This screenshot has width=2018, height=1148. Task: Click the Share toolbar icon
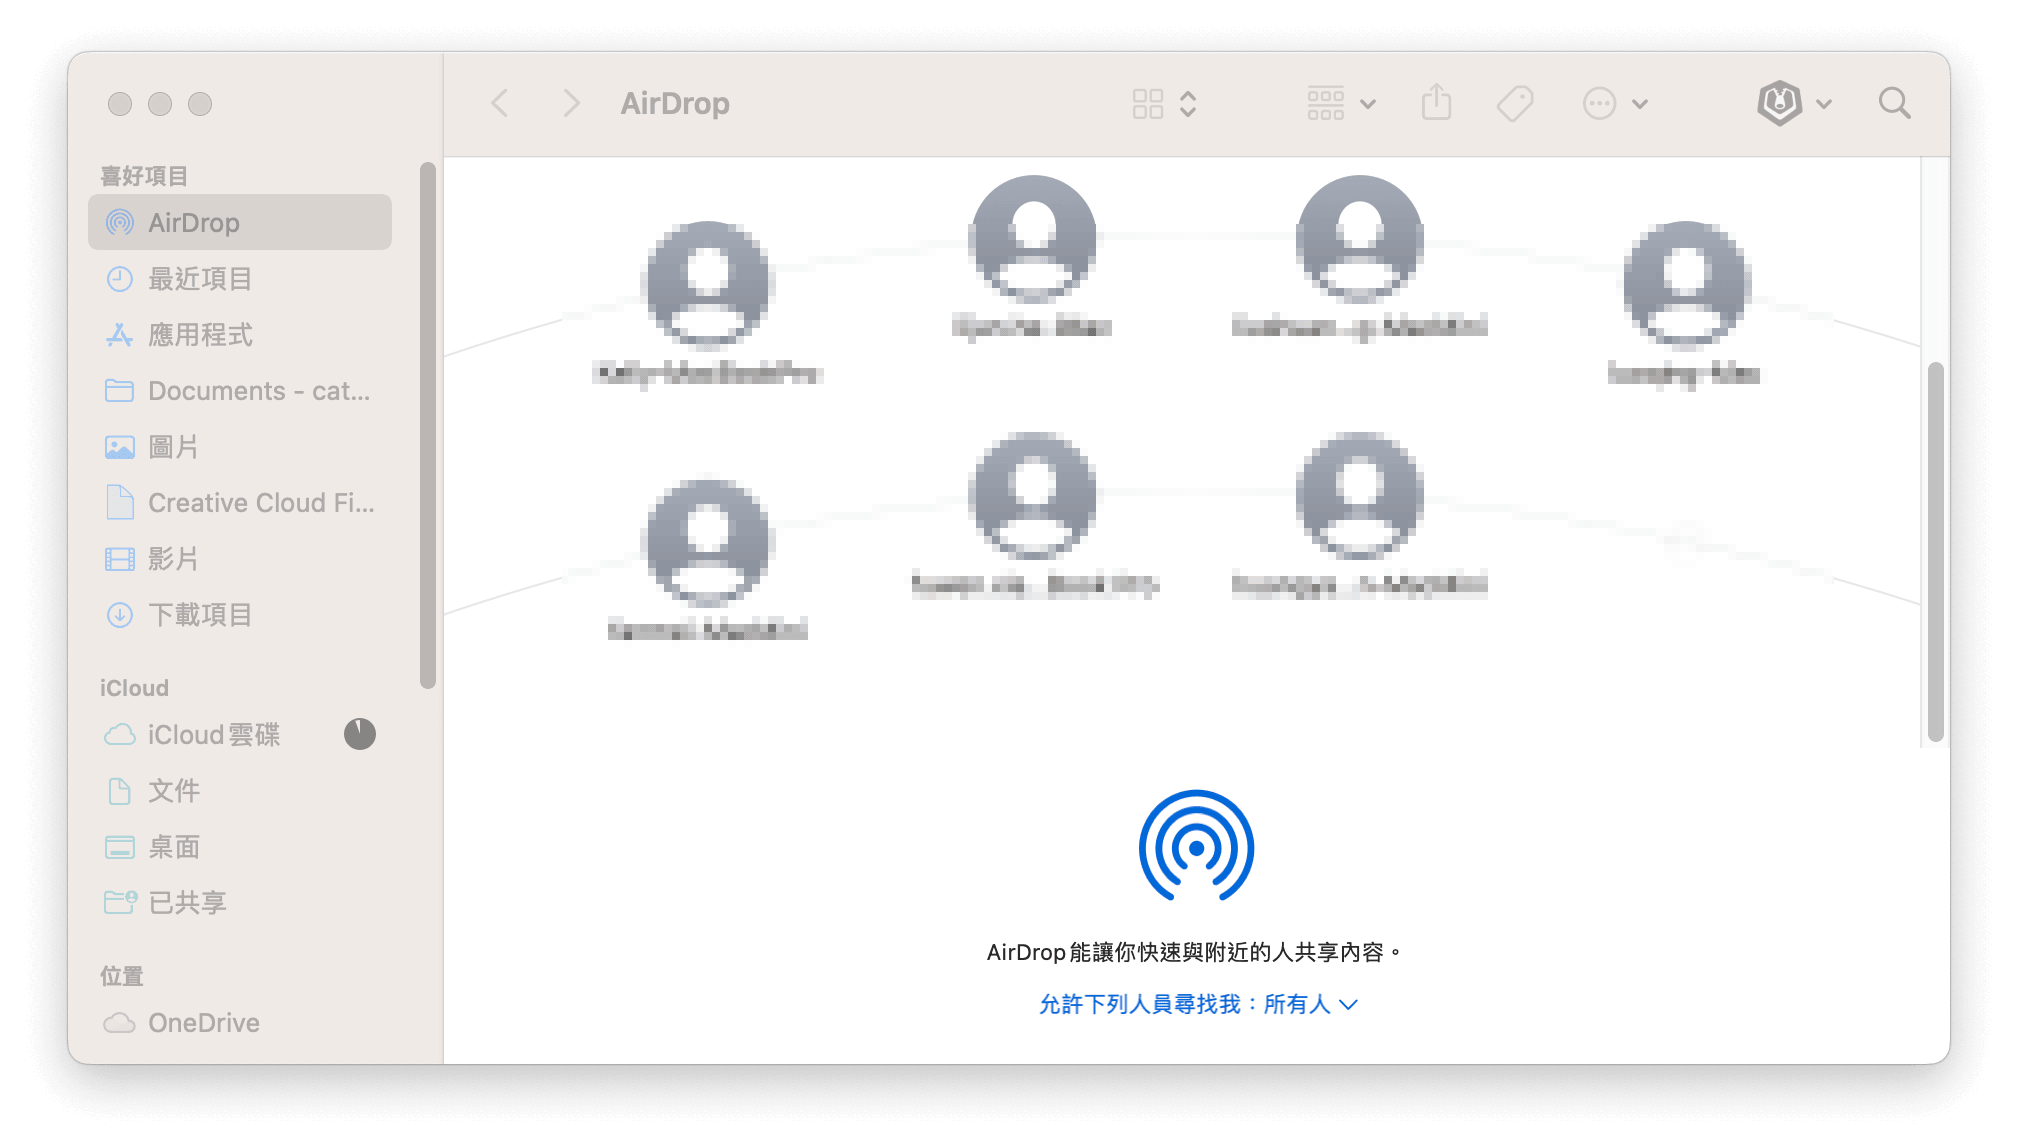[1436, 103]
